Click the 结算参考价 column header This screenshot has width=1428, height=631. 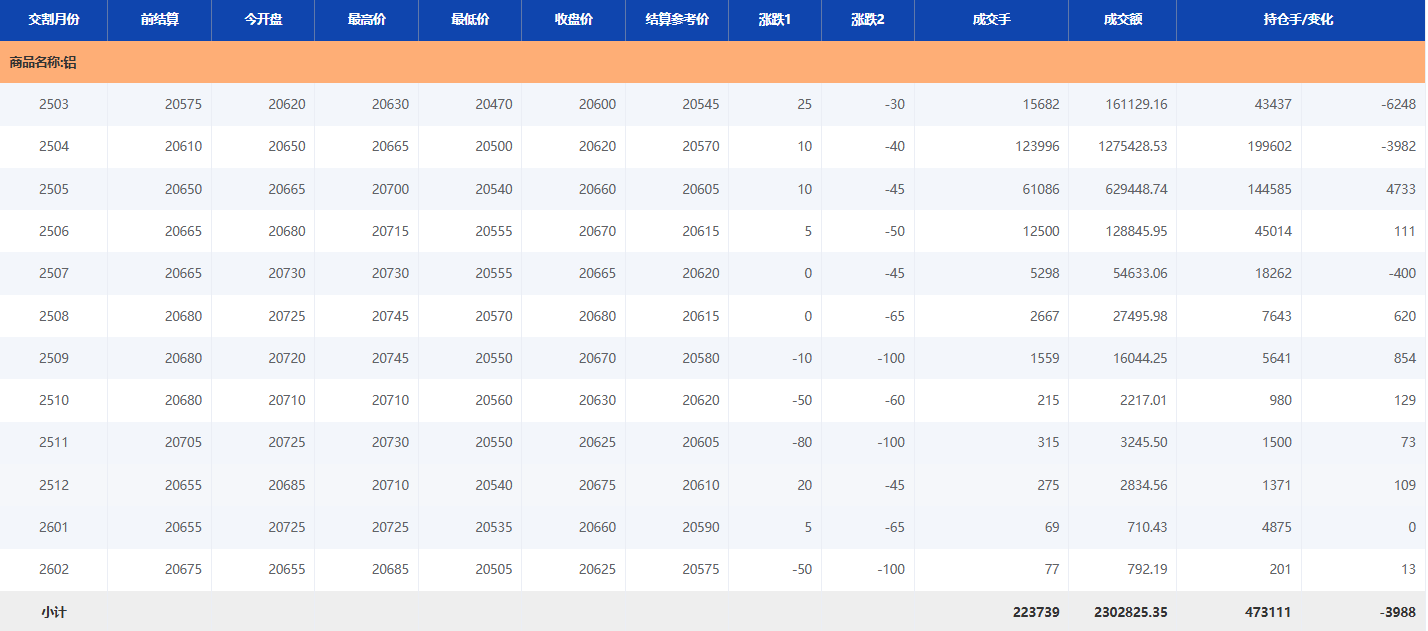[x=677, y=20]
